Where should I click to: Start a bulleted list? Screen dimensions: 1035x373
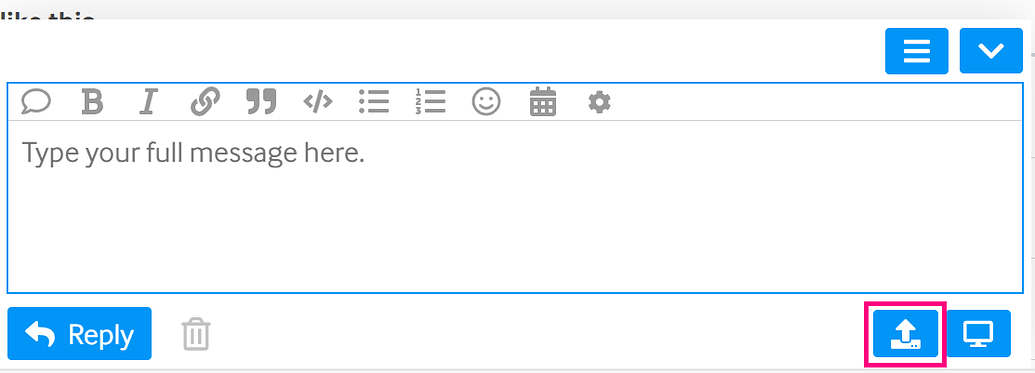[374, 102]
